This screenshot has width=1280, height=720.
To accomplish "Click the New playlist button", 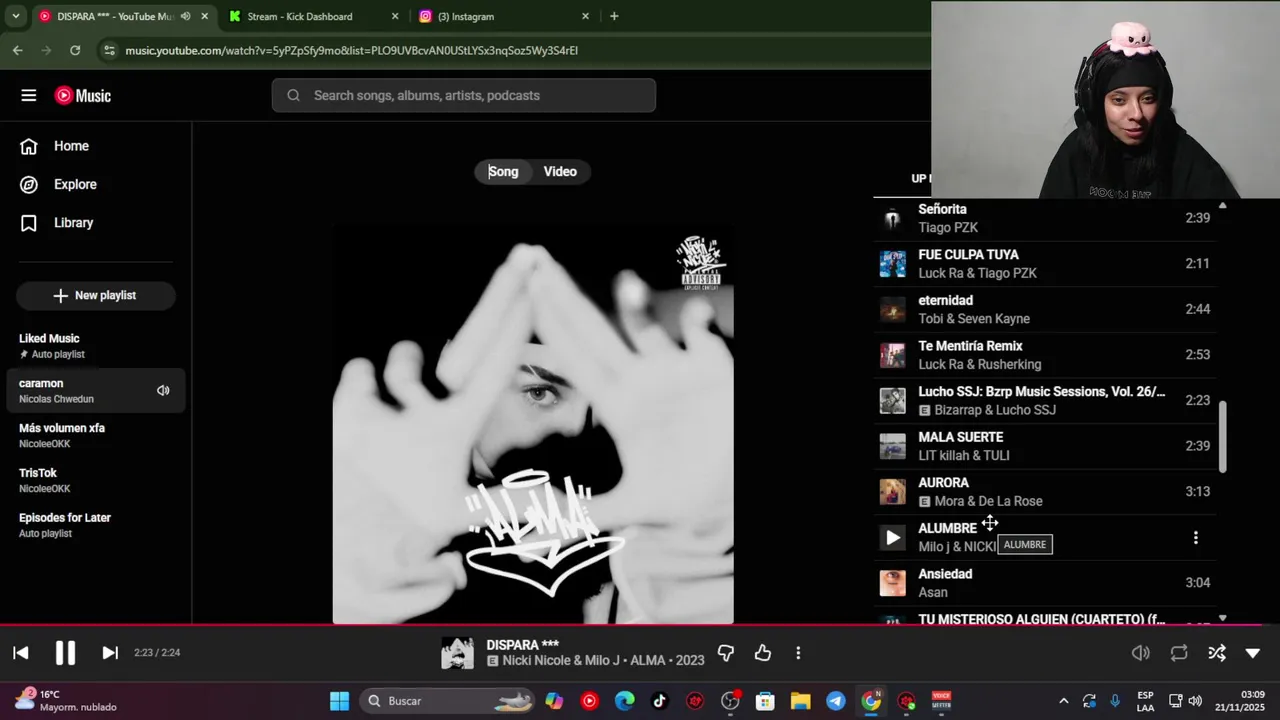I will (x=95, y=296).
